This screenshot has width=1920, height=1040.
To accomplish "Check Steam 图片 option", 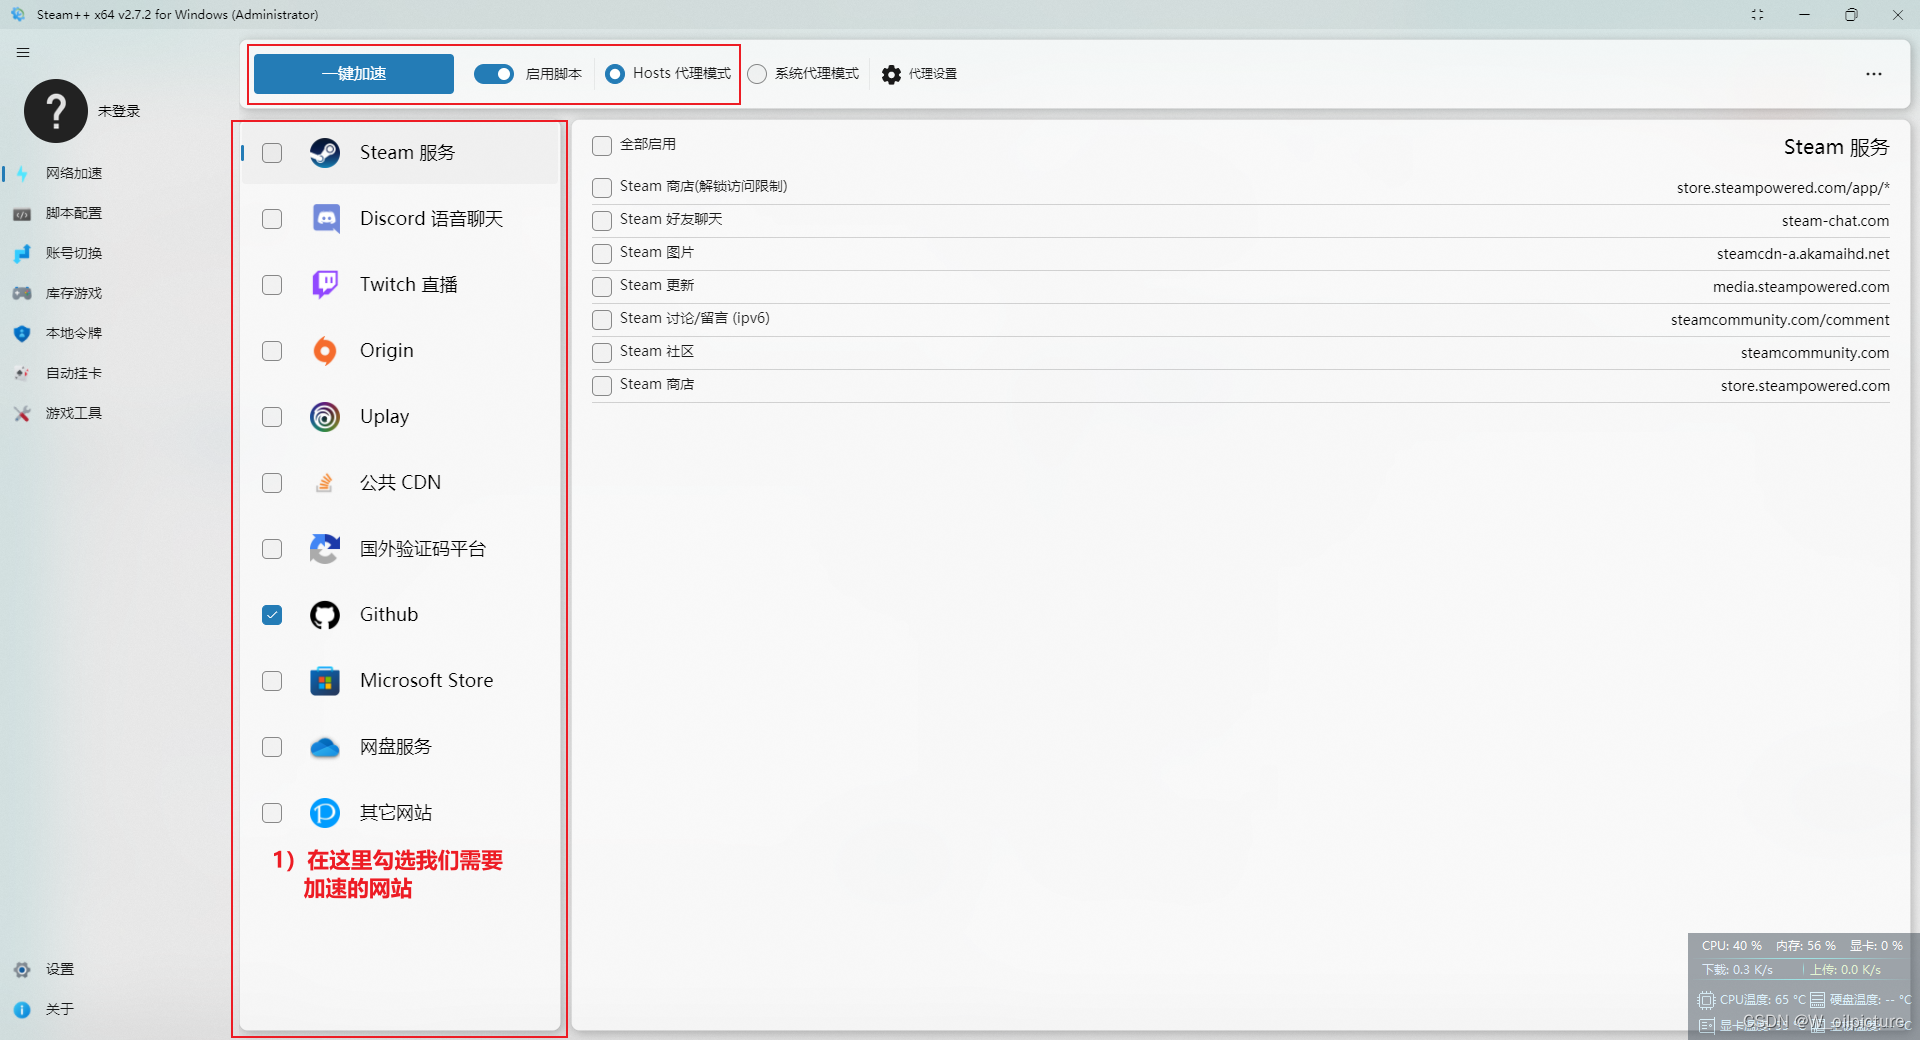I will [602, 254].
